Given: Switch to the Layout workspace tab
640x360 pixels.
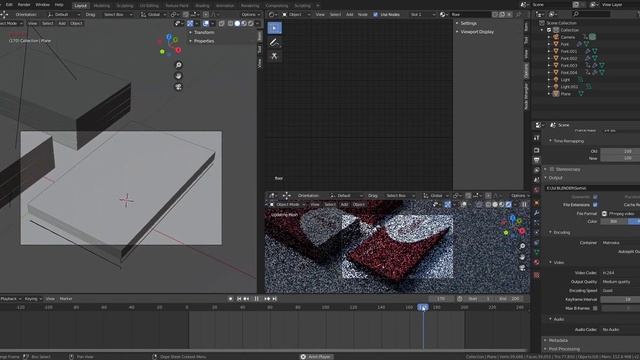Looking at the screenshot, I should [81, 6].
